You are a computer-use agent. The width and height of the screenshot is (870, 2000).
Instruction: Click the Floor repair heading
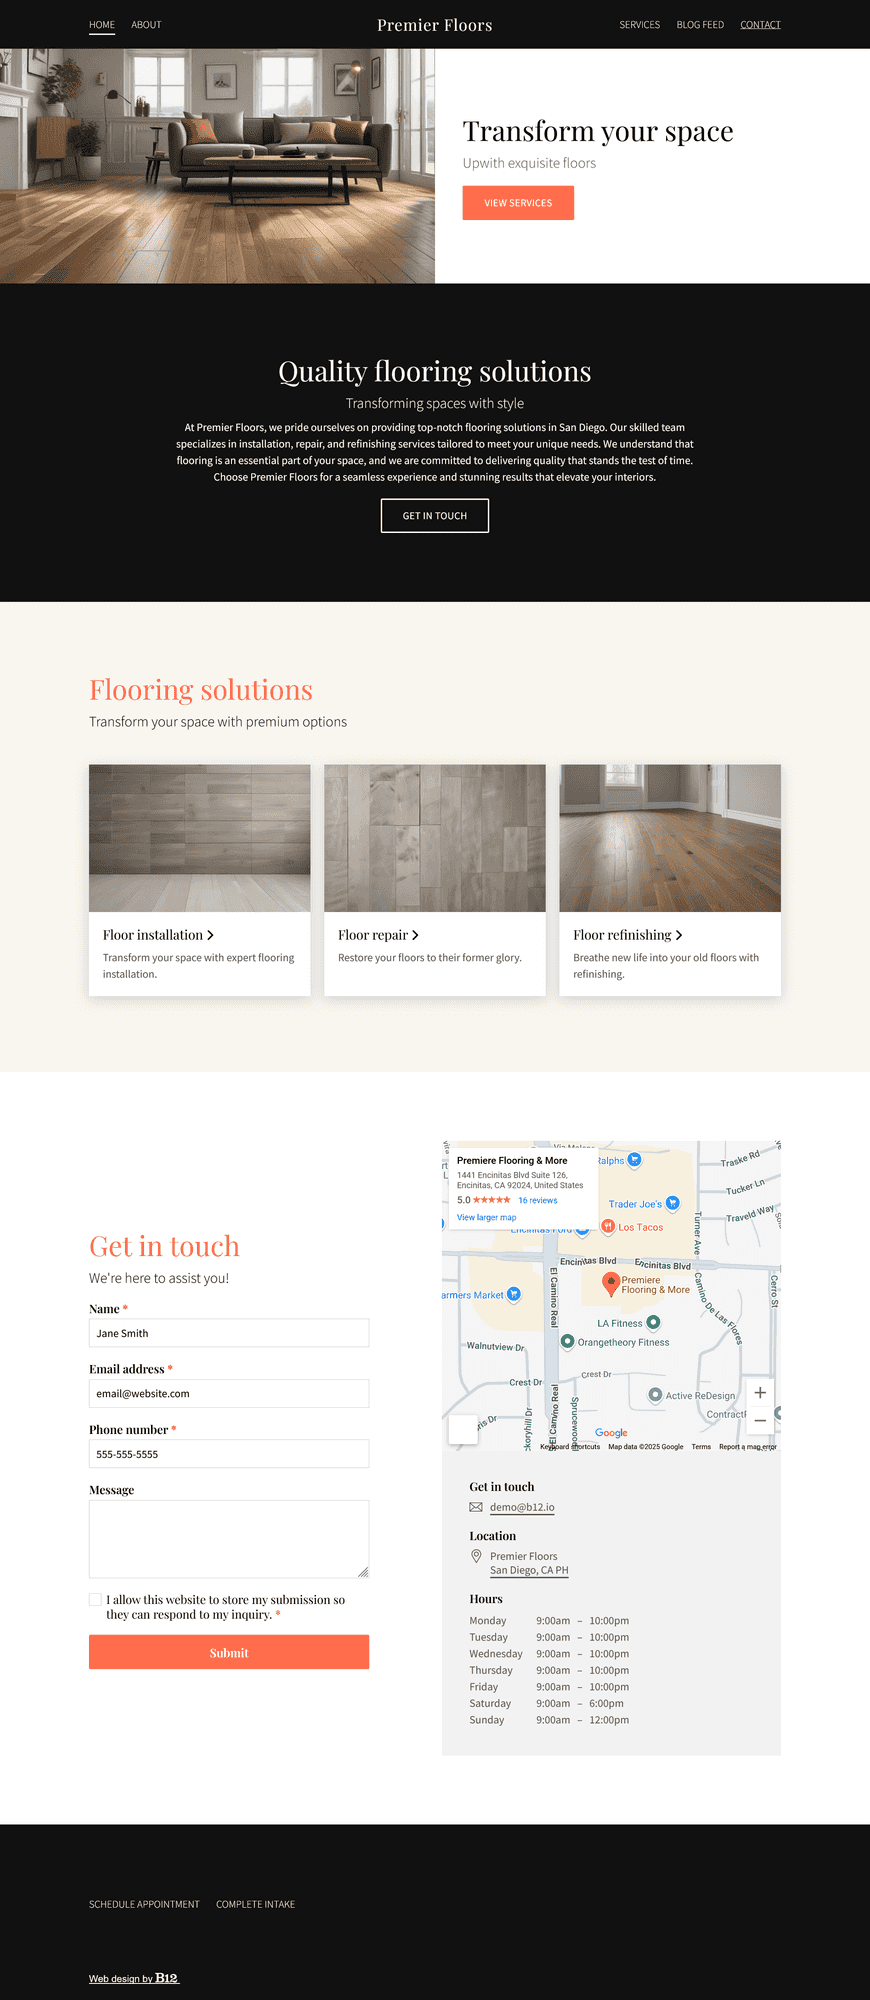click(373, 935)
